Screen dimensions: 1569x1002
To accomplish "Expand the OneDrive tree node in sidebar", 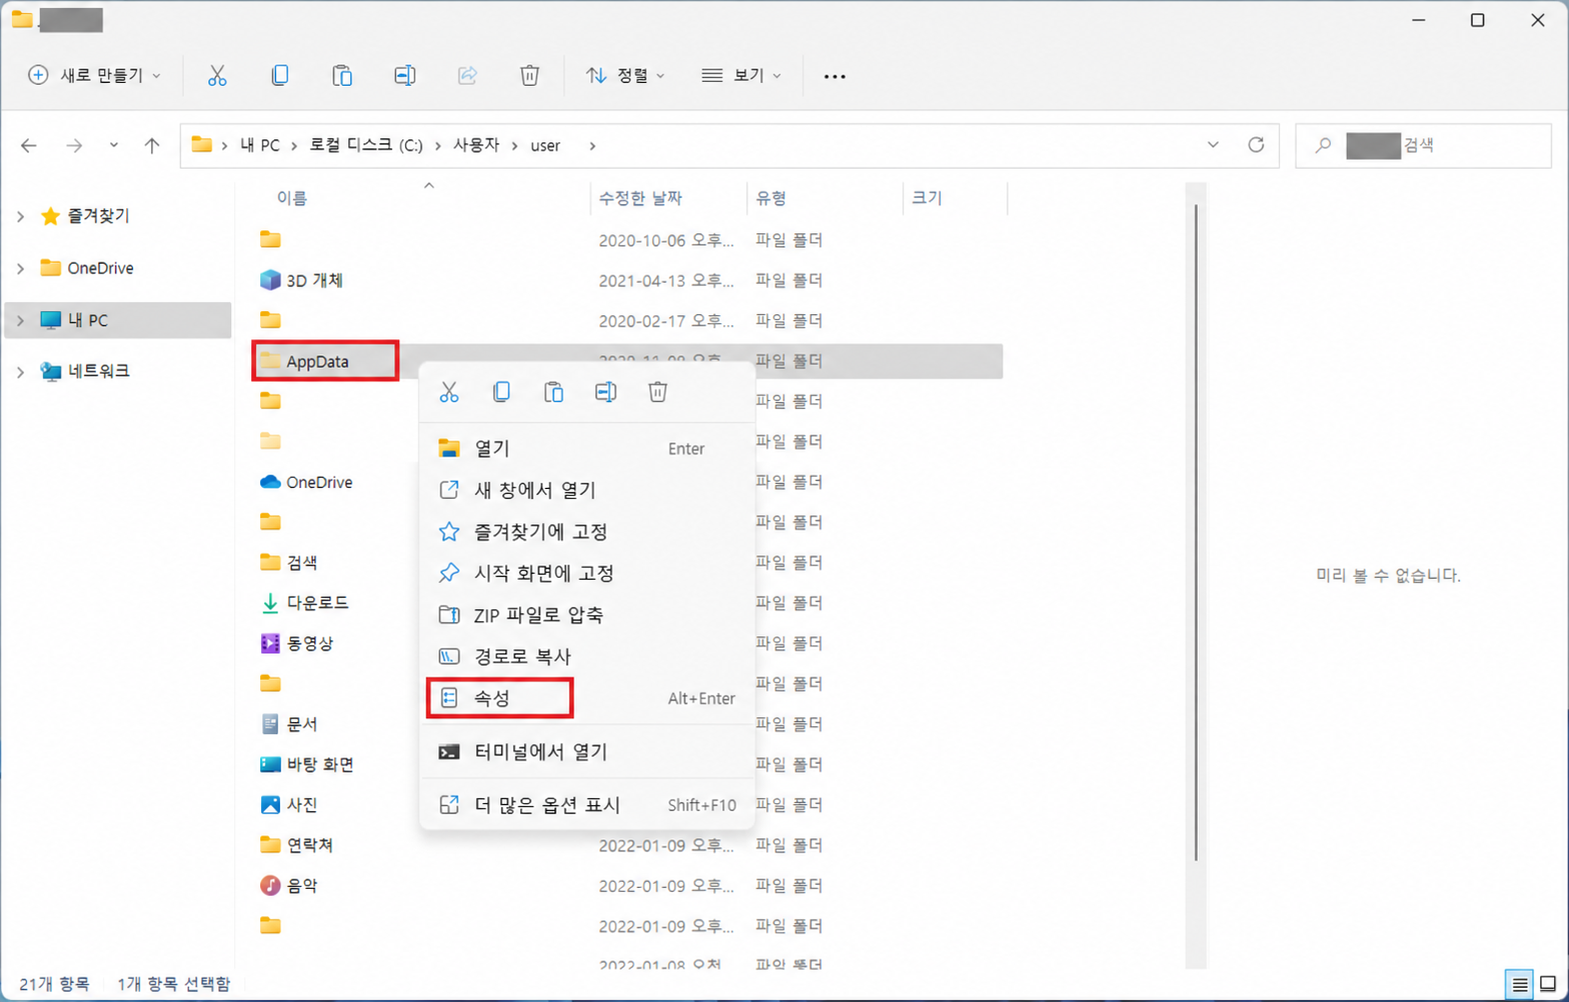I will pos(21,268).
